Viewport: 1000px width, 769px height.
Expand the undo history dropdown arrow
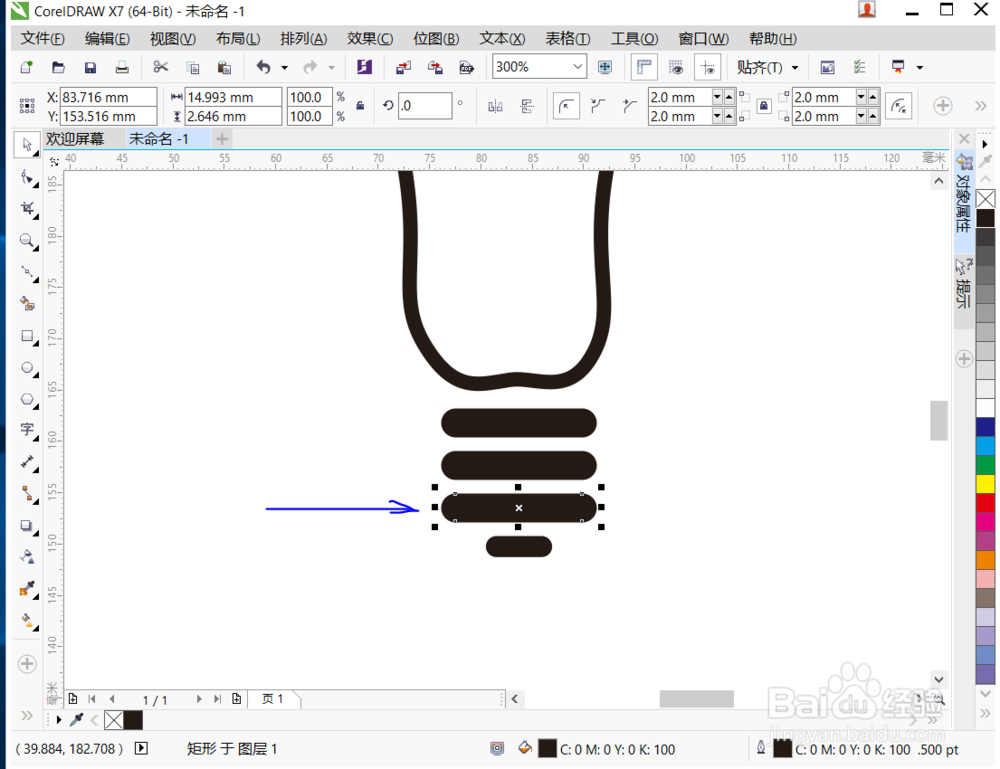tap(284, 68)
